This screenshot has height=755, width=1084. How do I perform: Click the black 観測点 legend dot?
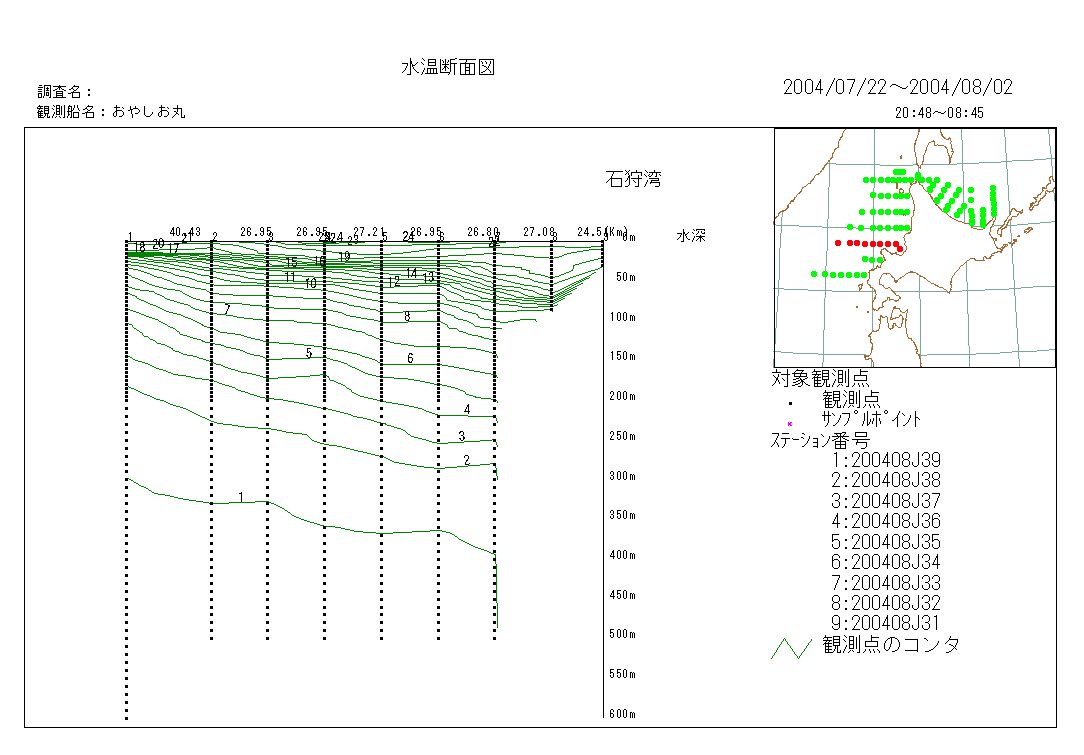789,402
